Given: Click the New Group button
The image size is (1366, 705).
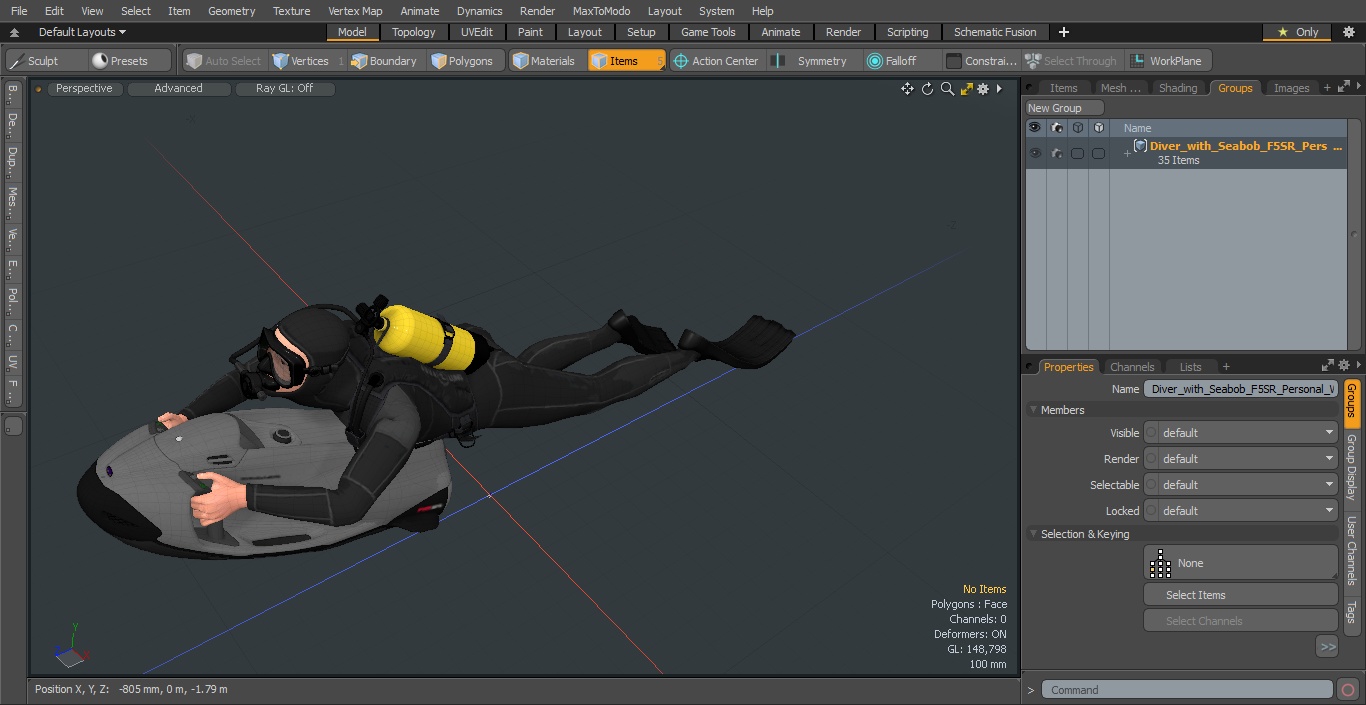Looking at the screenshot, I should tap(1064, 108).
